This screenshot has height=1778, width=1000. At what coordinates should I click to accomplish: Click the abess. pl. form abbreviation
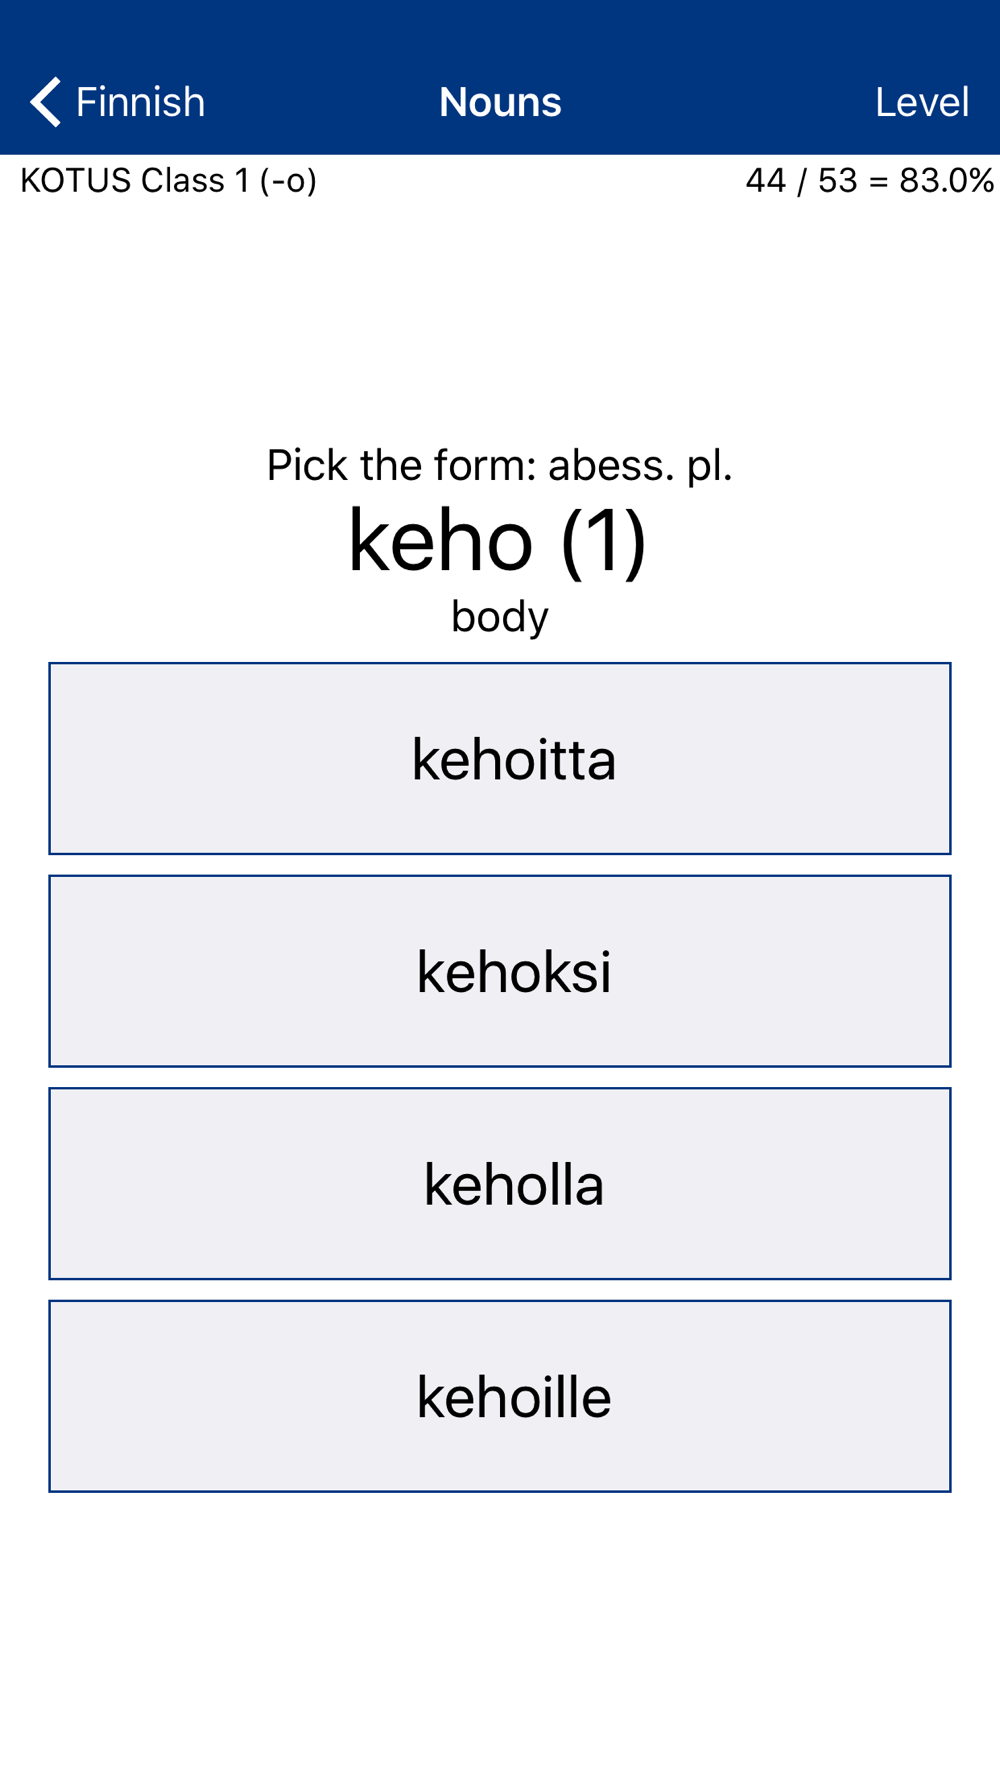pos(640,465)
